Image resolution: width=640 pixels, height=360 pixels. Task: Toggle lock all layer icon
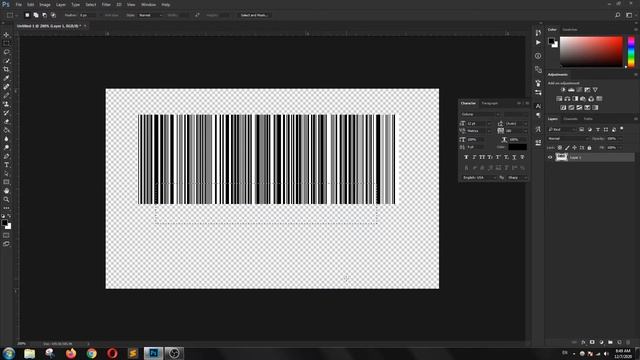coord(589,148)
